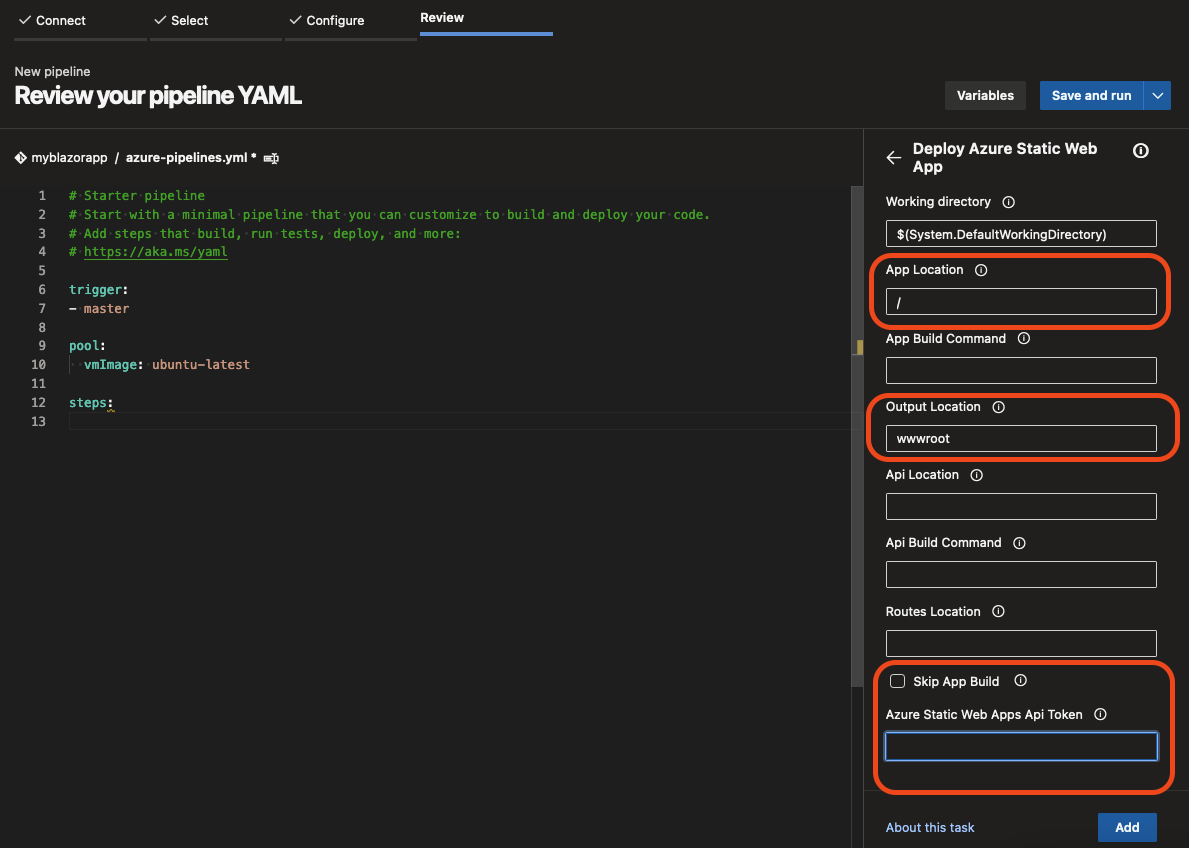Click the myblazorapp repository breadcrumb

tap(69, 158)
